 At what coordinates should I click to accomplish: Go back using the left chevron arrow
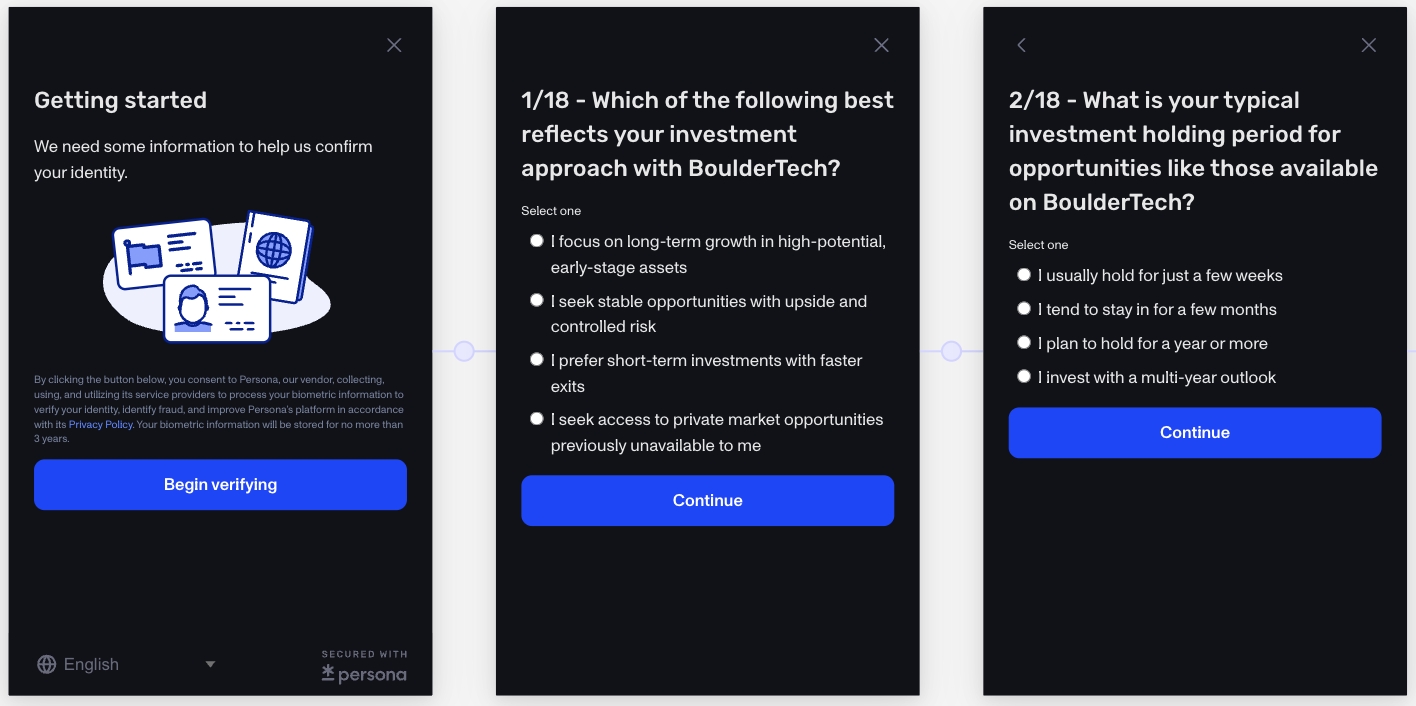coord(1021,45)
